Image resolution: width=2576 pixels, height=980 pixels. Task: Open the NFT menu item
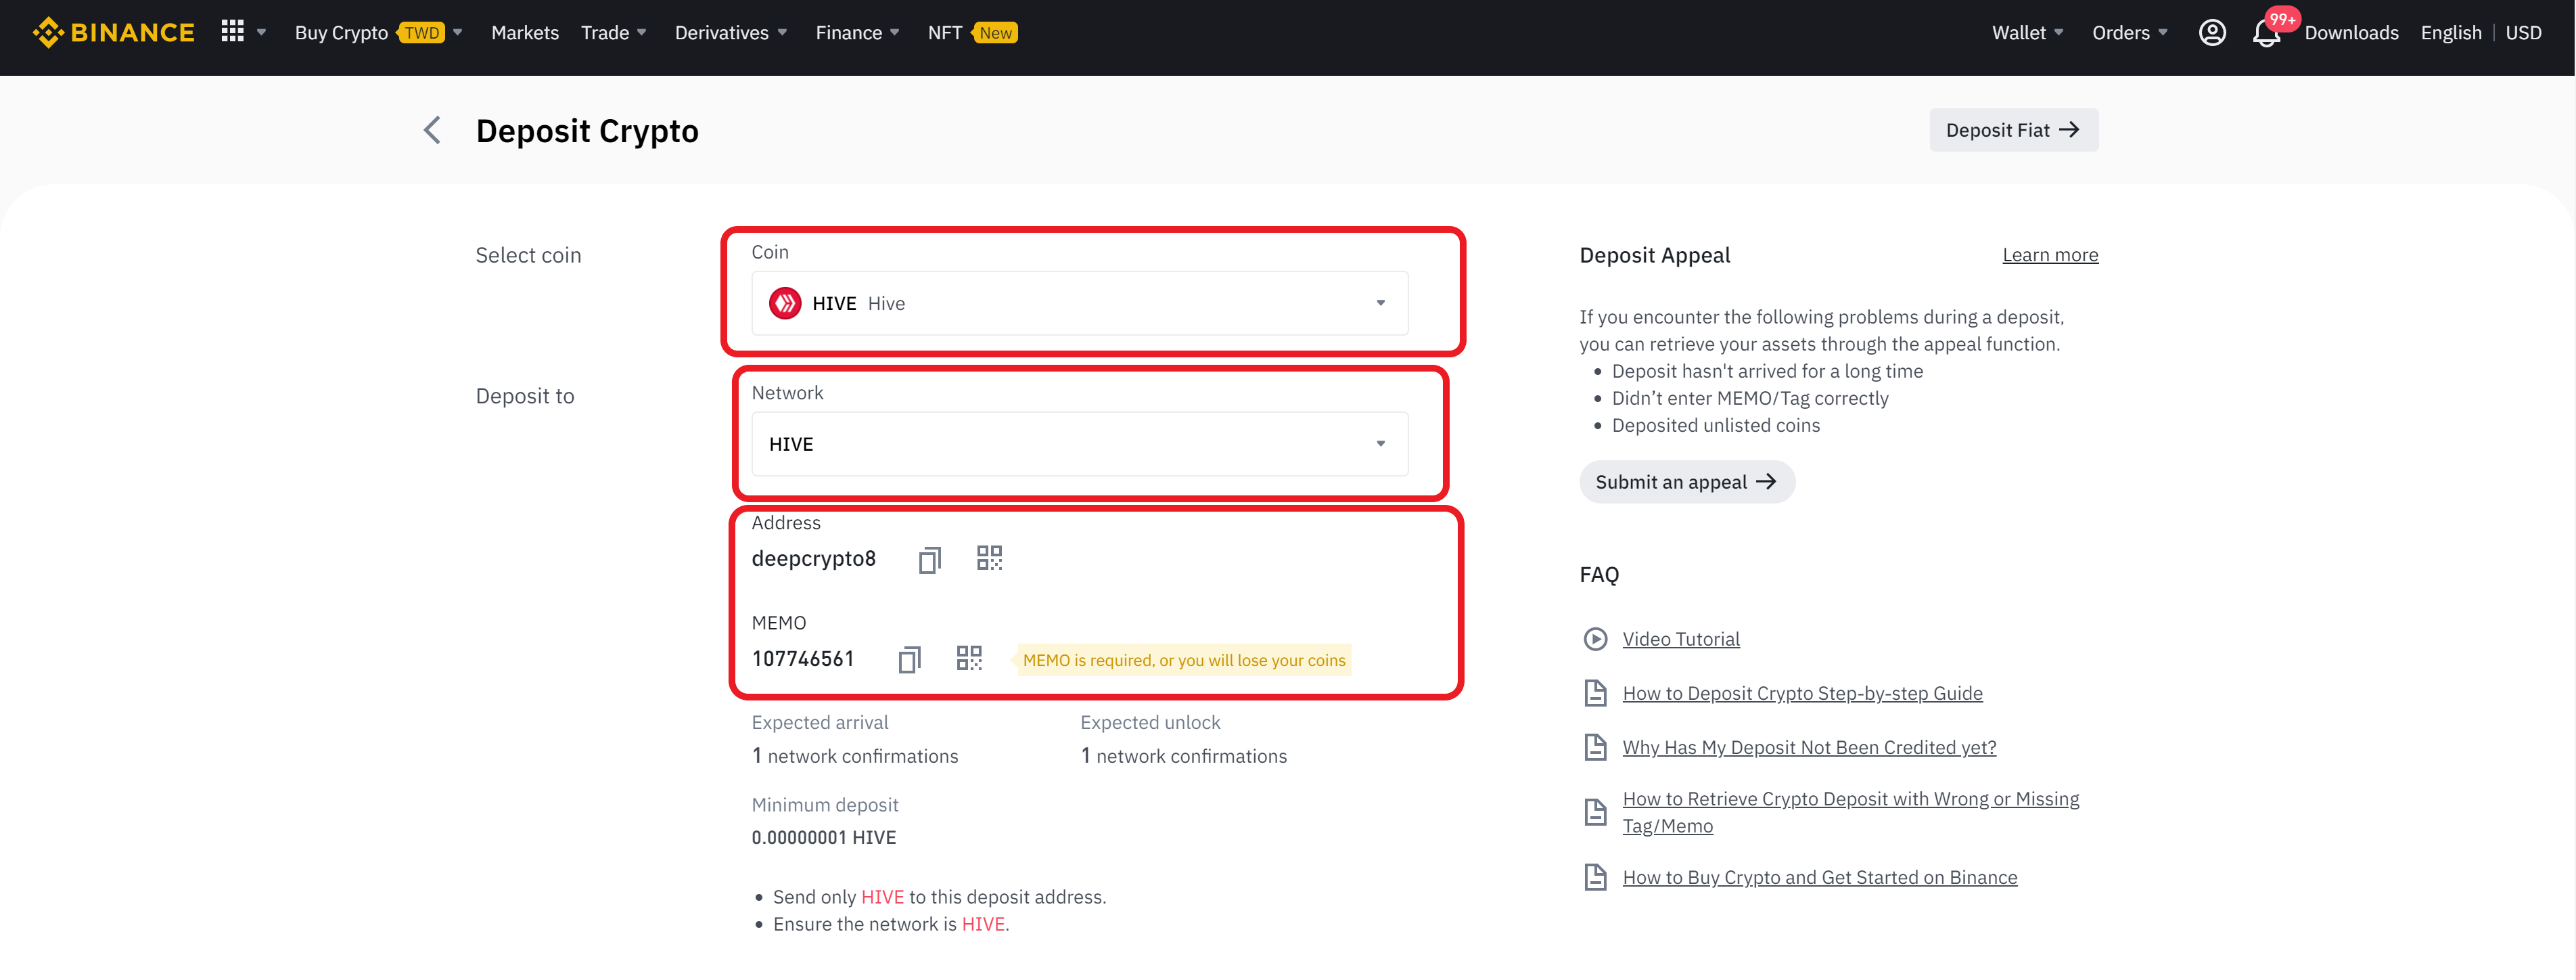(944, 33)
